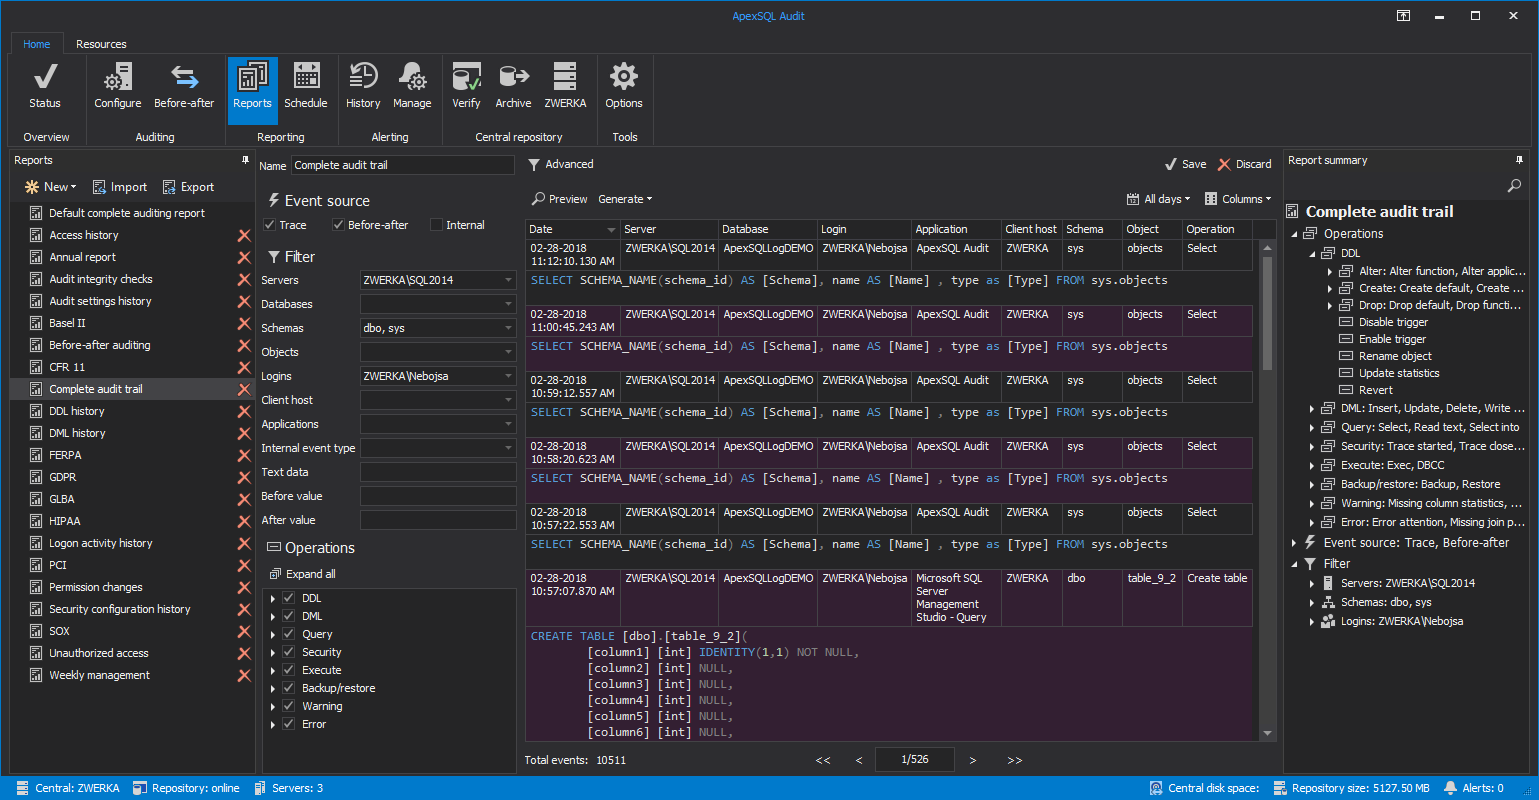This screenshot has width=1539, height=800.
Task: Click the History alerting icon
Action: [363, 86]
